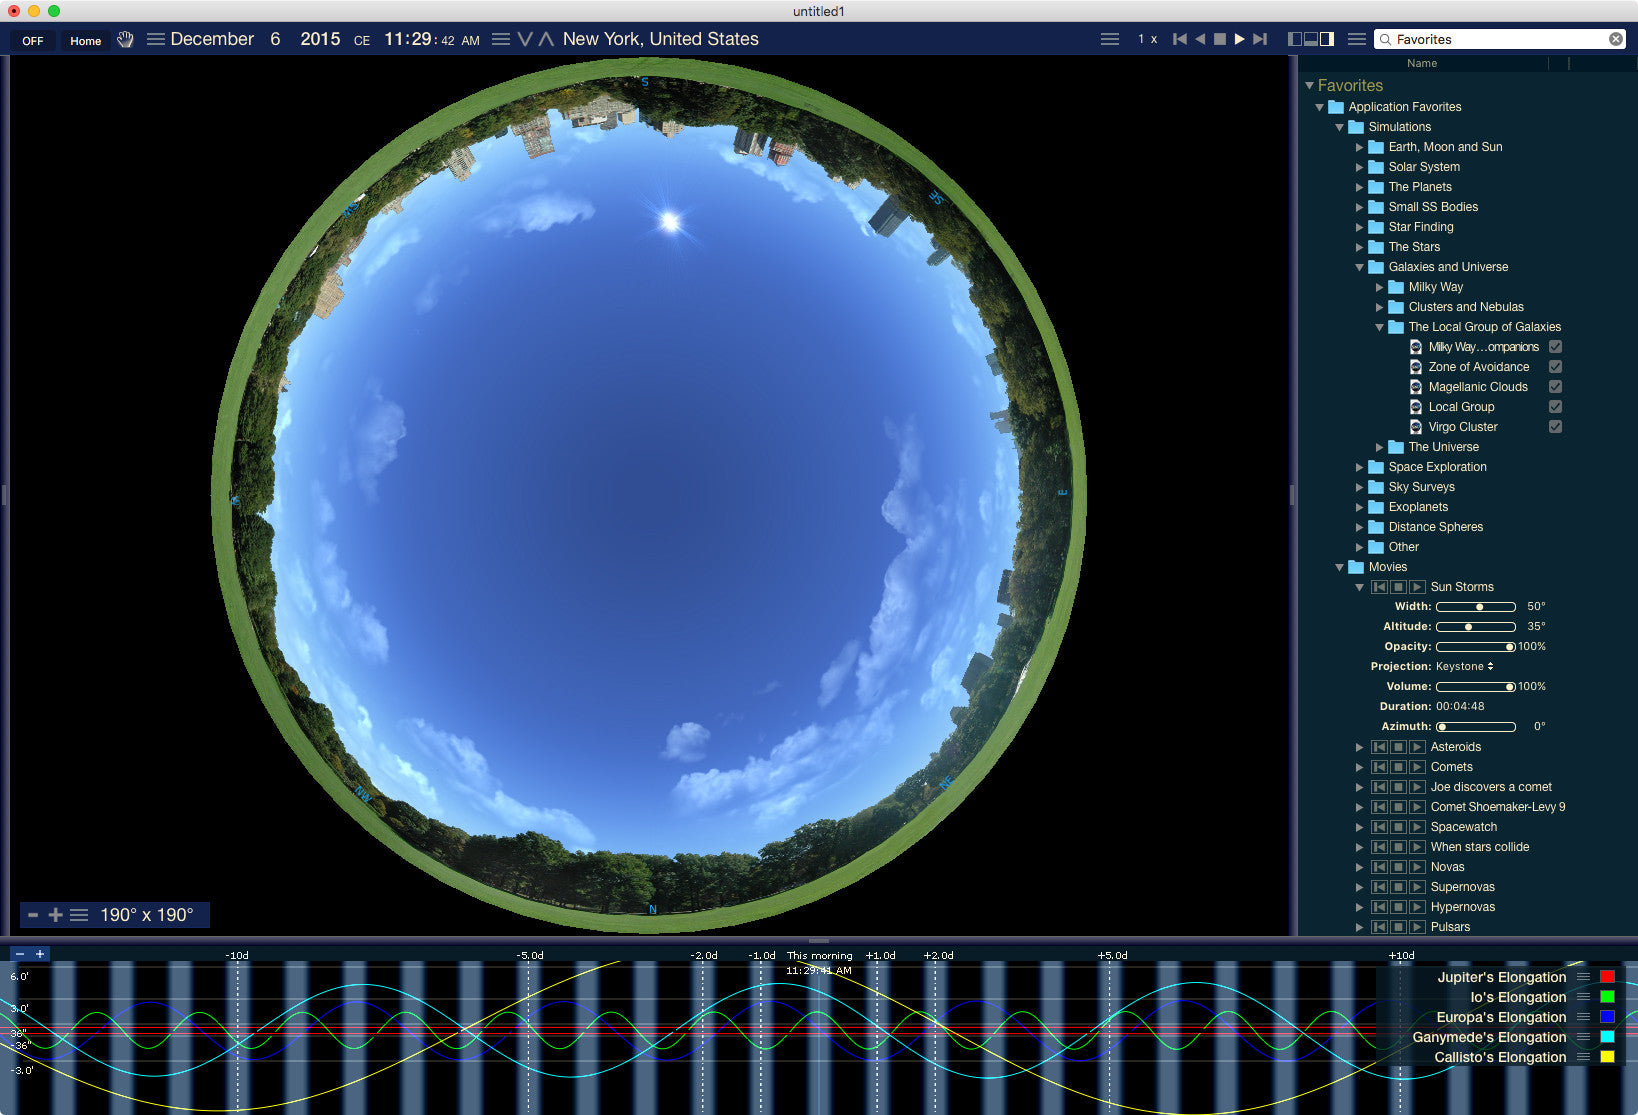Adjust the Sun Storms Opacity slider
1638x1115 pixels.
click(1475, 647)
